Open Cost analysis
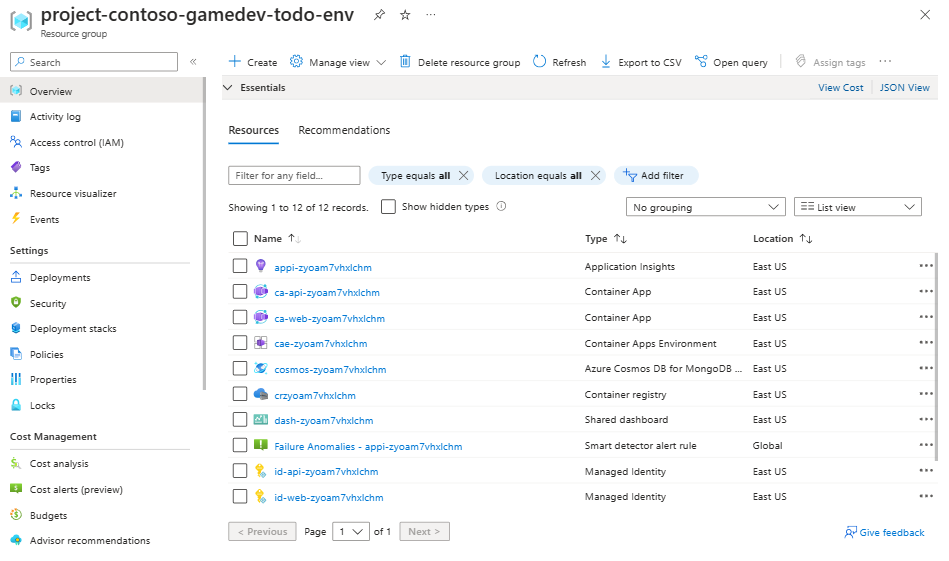 coord(59,464)
